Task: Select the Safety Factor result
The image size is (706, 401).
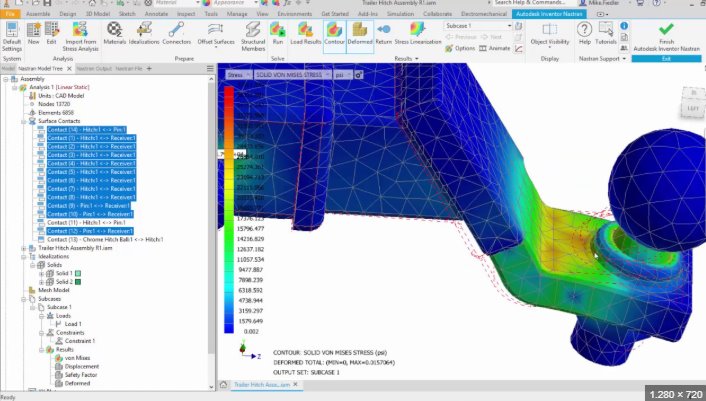Action: [81, 375]
